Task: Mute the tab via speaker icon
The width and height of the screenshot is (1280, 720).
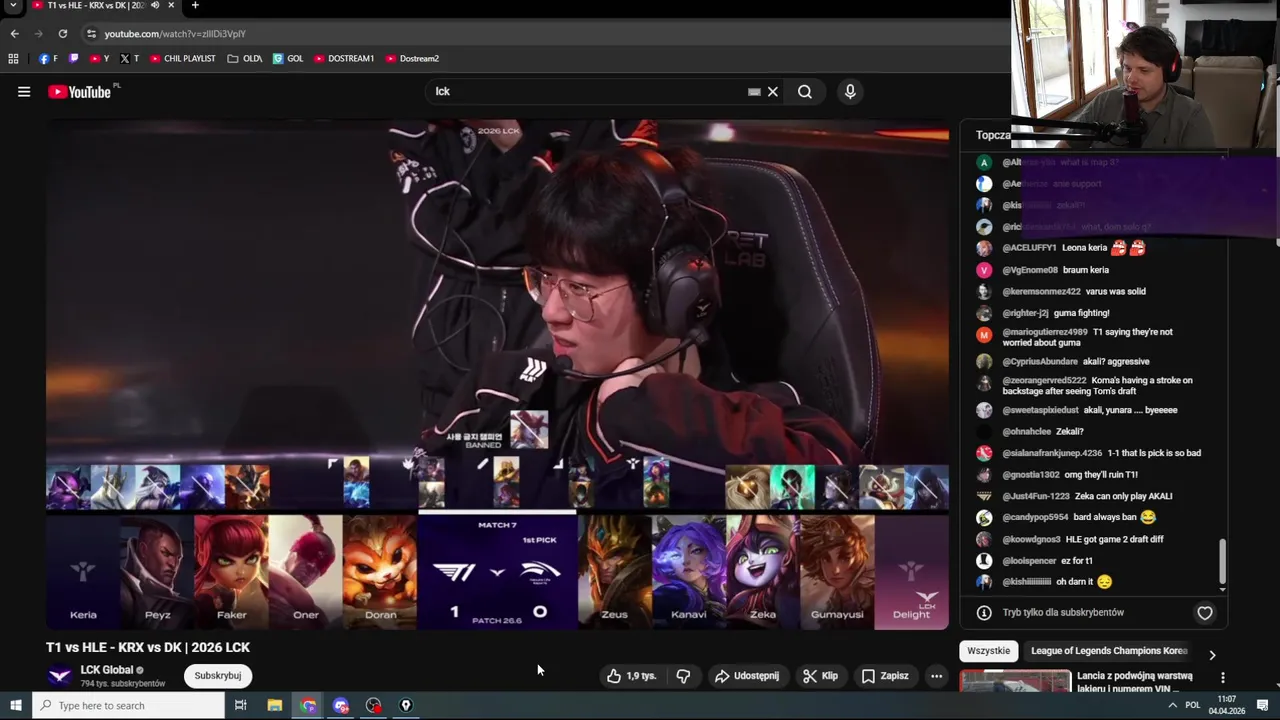Action: click(155, 6)
